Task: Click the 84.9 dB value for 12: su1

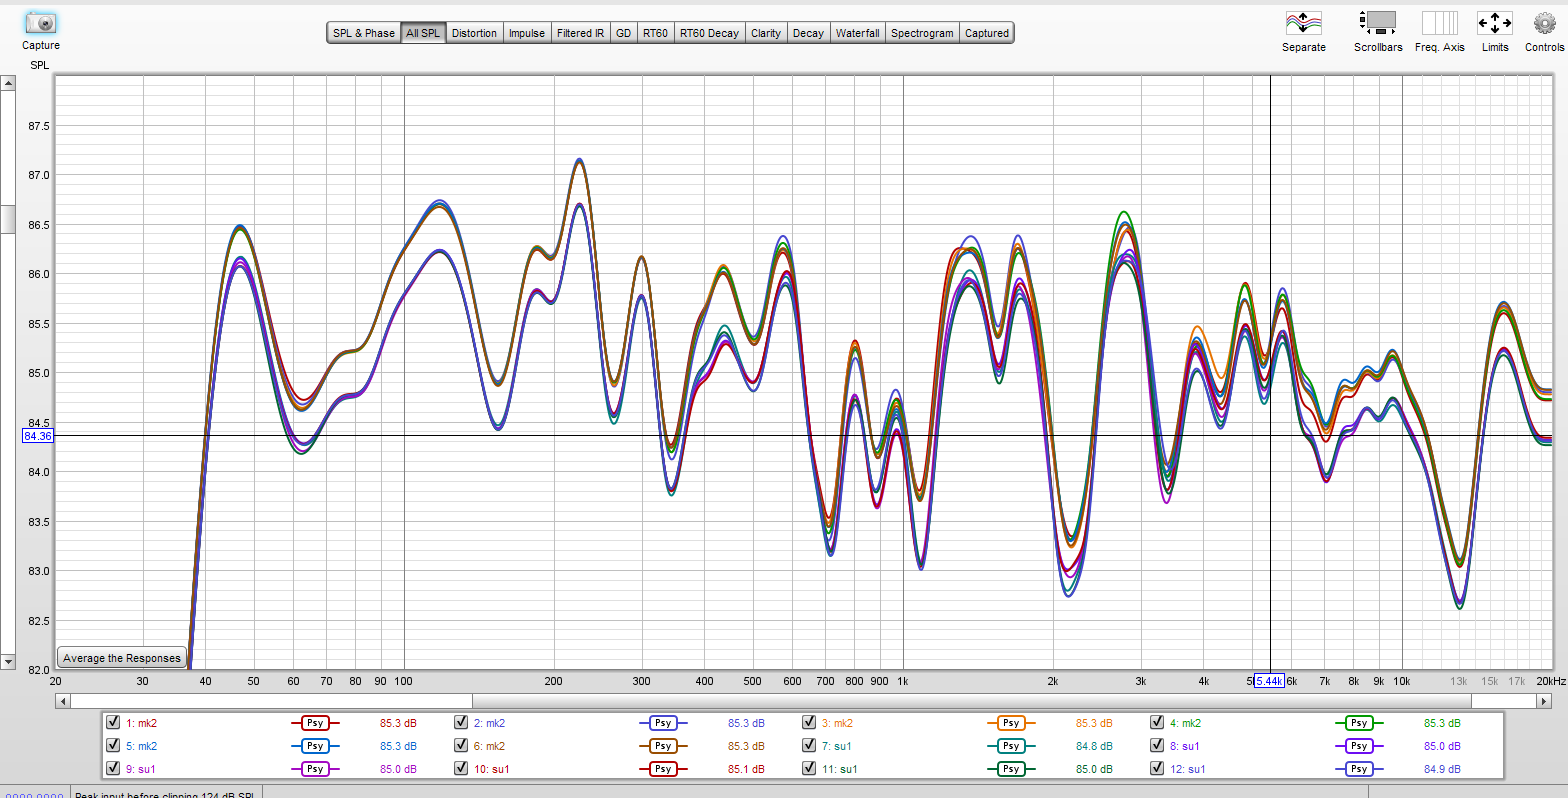Action: click(1443, 769)
